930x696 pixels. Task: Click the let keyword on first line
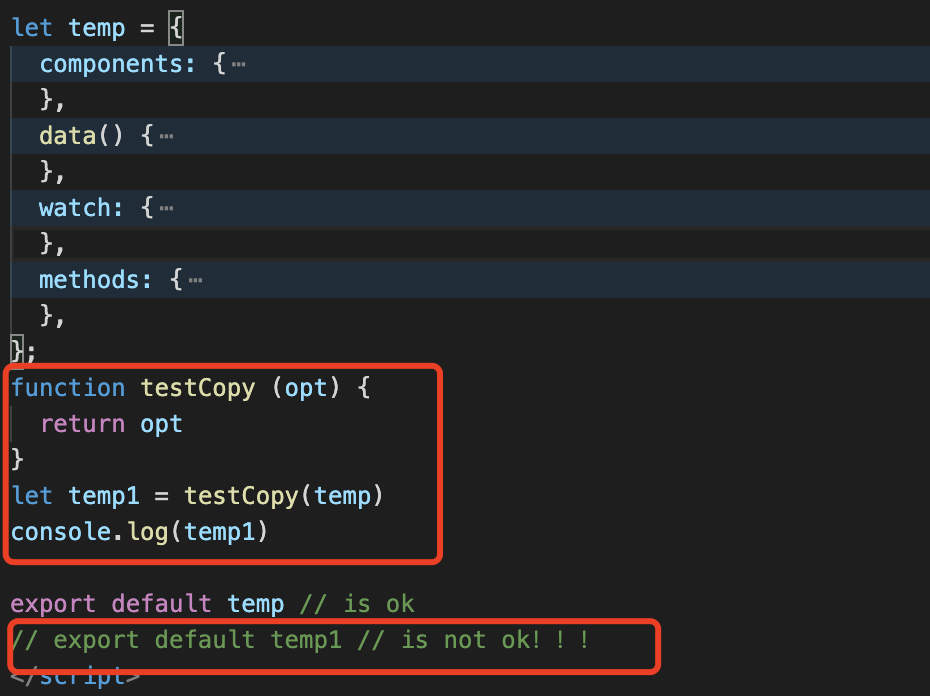tap(32, 28)
